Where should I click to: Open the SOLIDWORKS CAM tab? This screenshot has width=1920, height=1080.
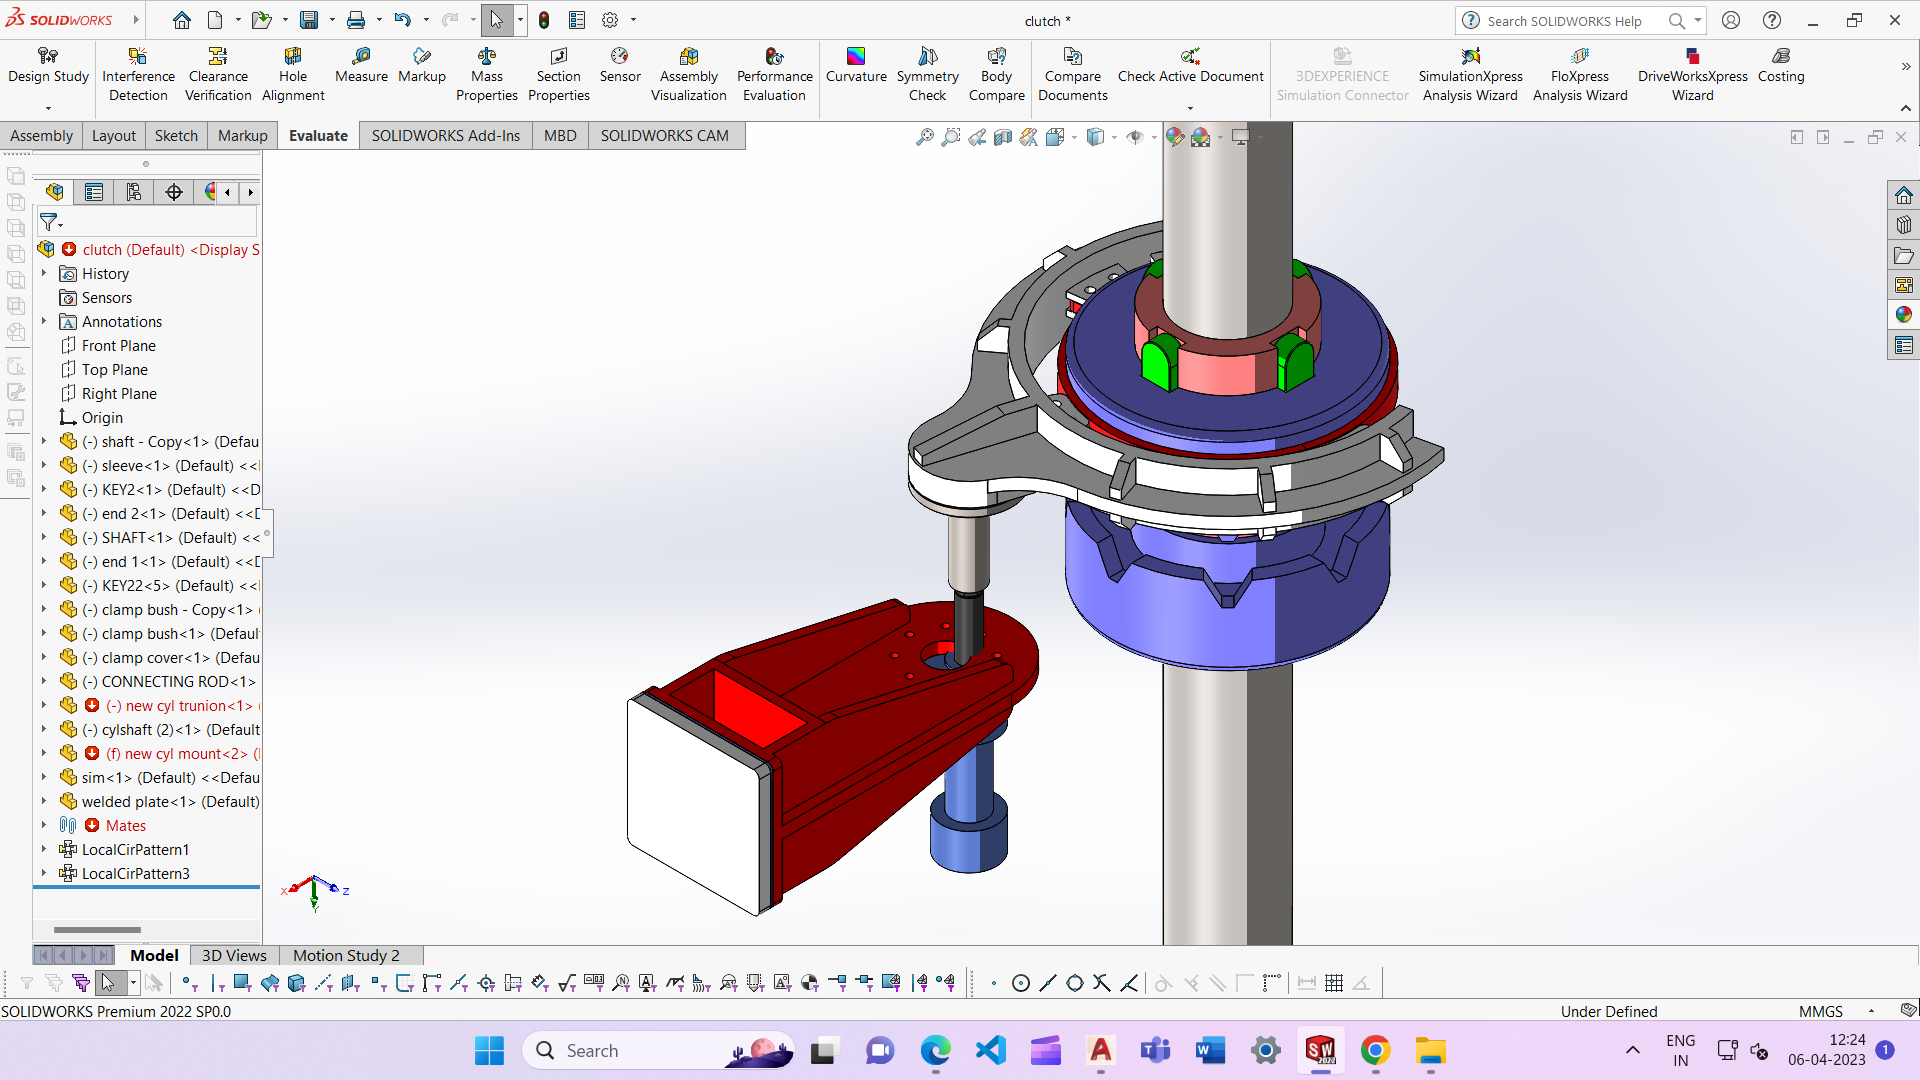coord(664,136)
